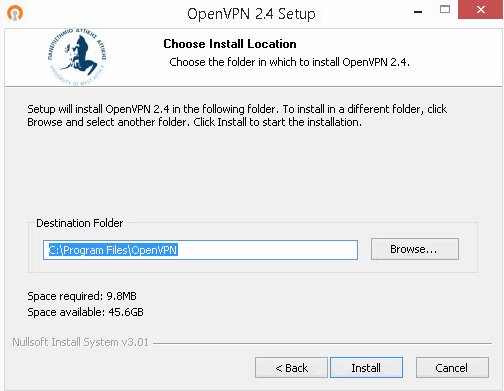
Task: Click the separator line beside Nullsoft text
Action: pos(322,343)
